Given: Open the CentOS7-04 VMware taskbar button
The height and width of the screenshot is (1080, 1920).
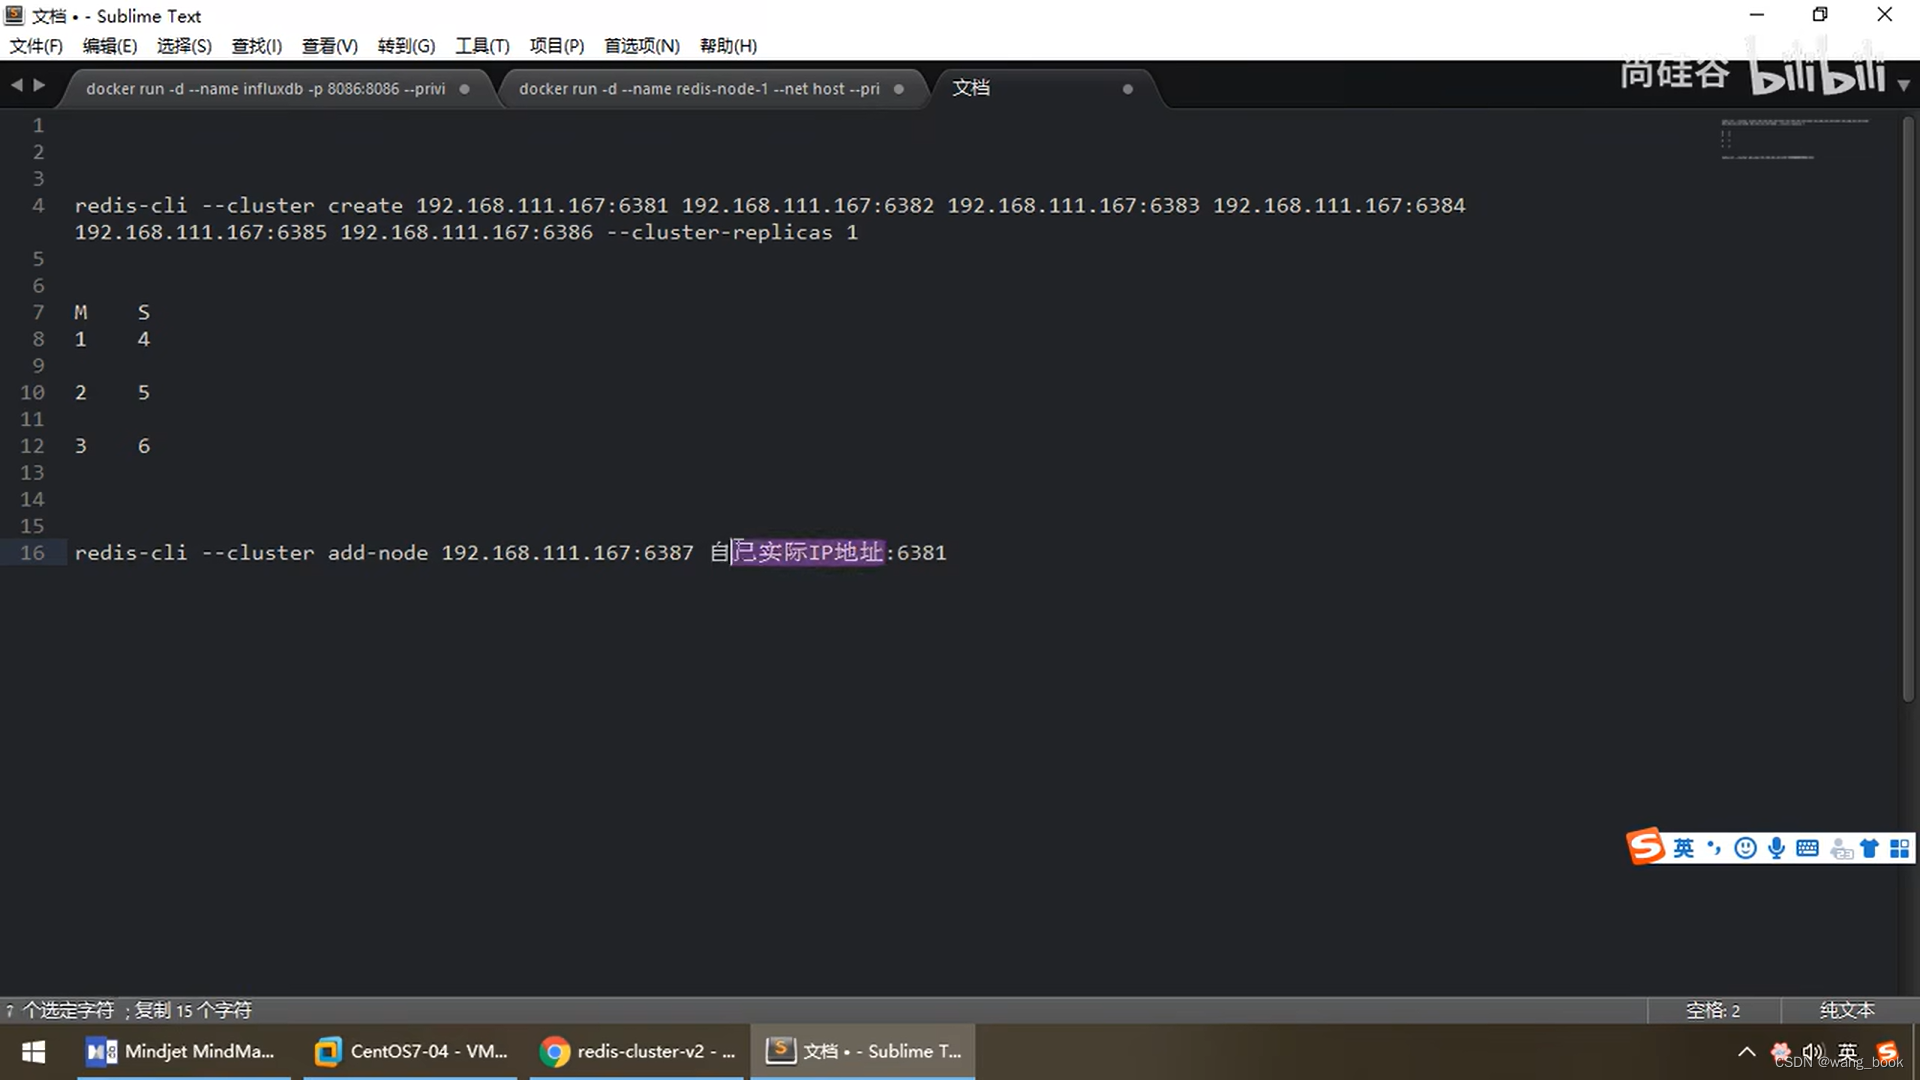Looking at the screenshot, I should (x=411, y=1051).
